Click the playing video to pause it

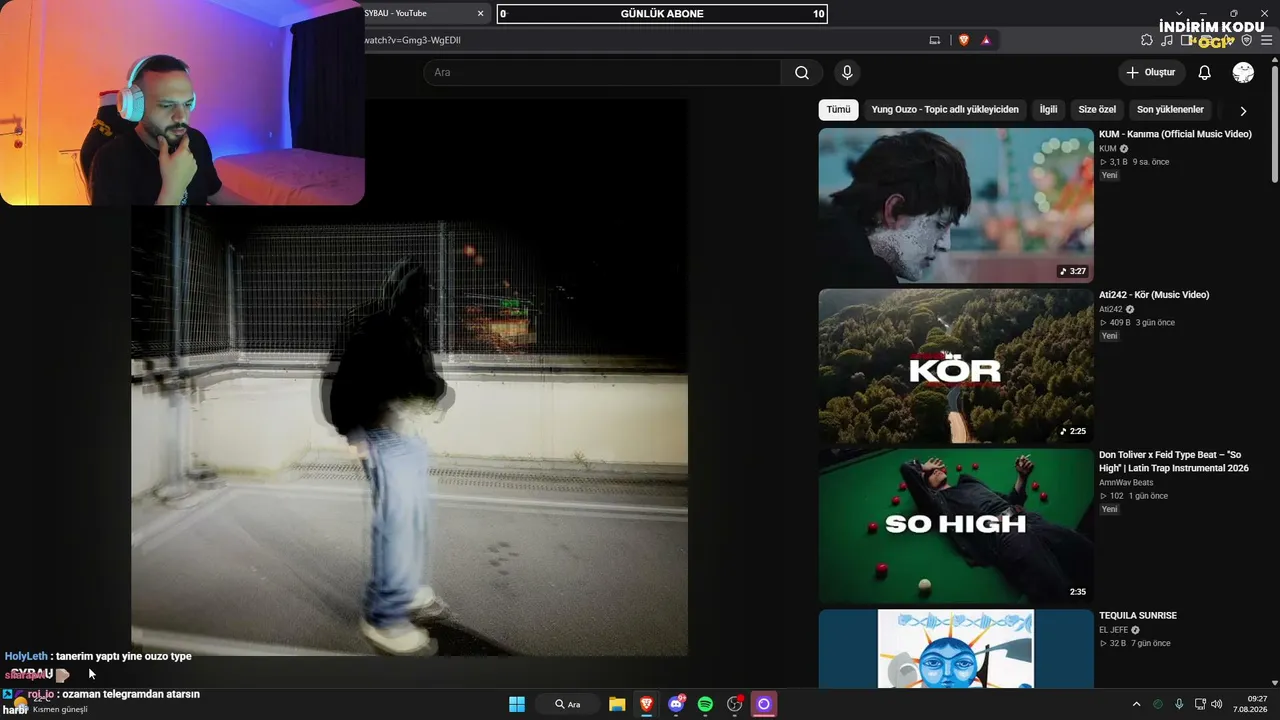(409, 377)
